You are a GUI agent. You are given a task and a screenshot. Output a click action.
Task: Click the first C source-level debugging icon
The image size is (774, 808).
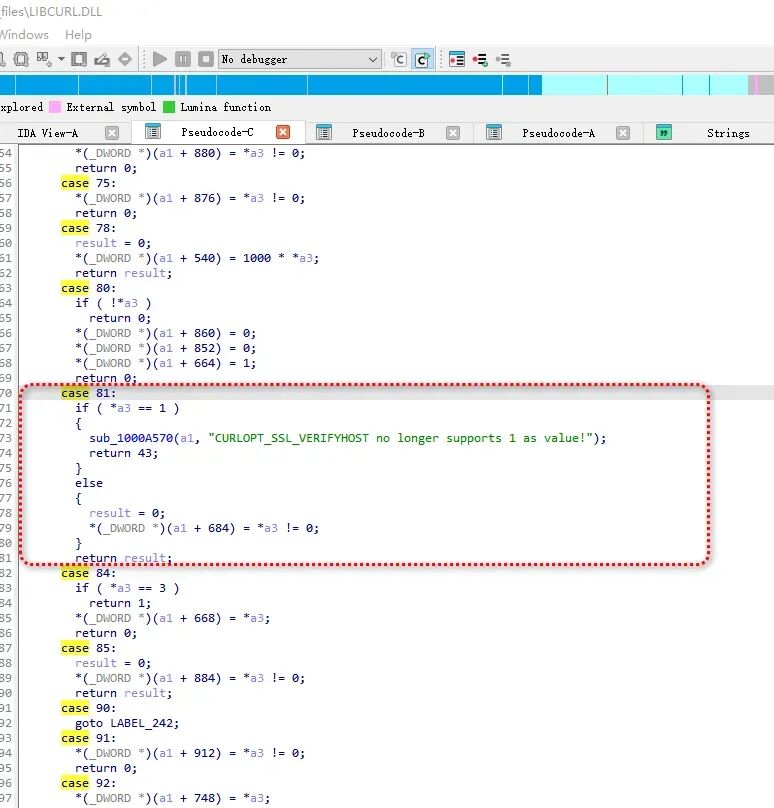(x=398, y=59)
